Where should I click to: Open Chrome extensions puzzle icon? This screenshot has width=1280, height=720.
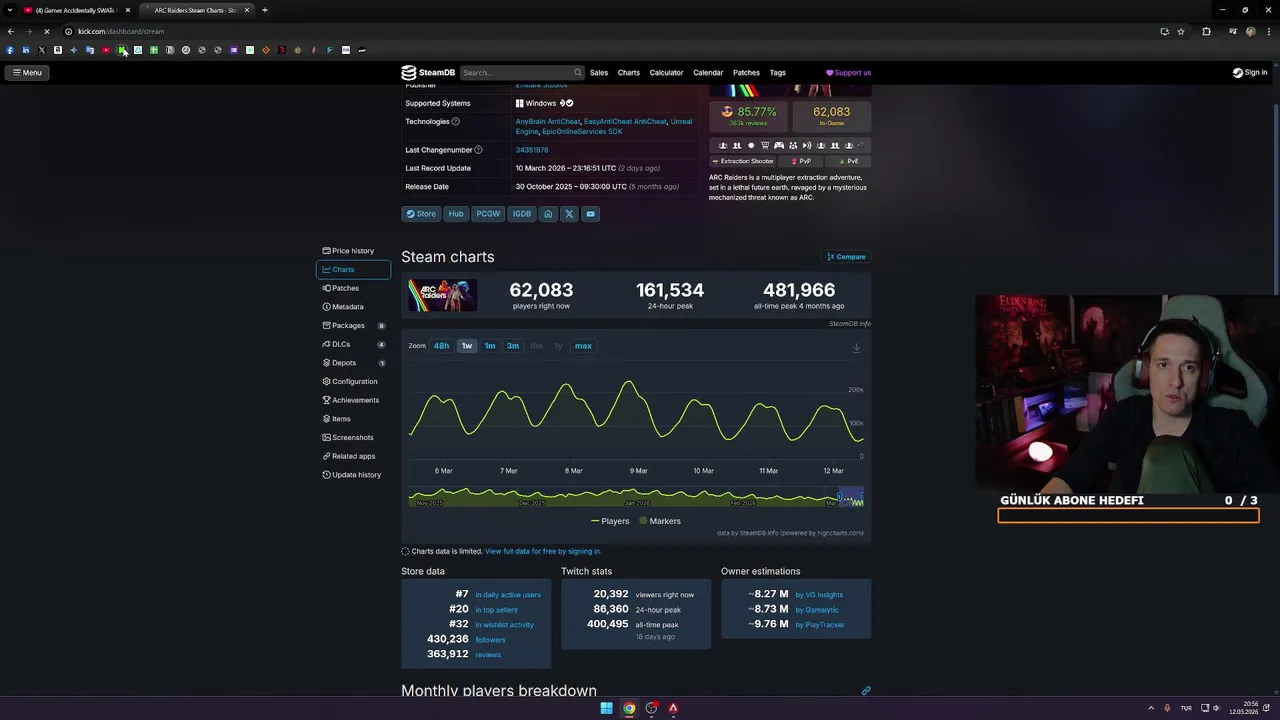(1206, 32)
